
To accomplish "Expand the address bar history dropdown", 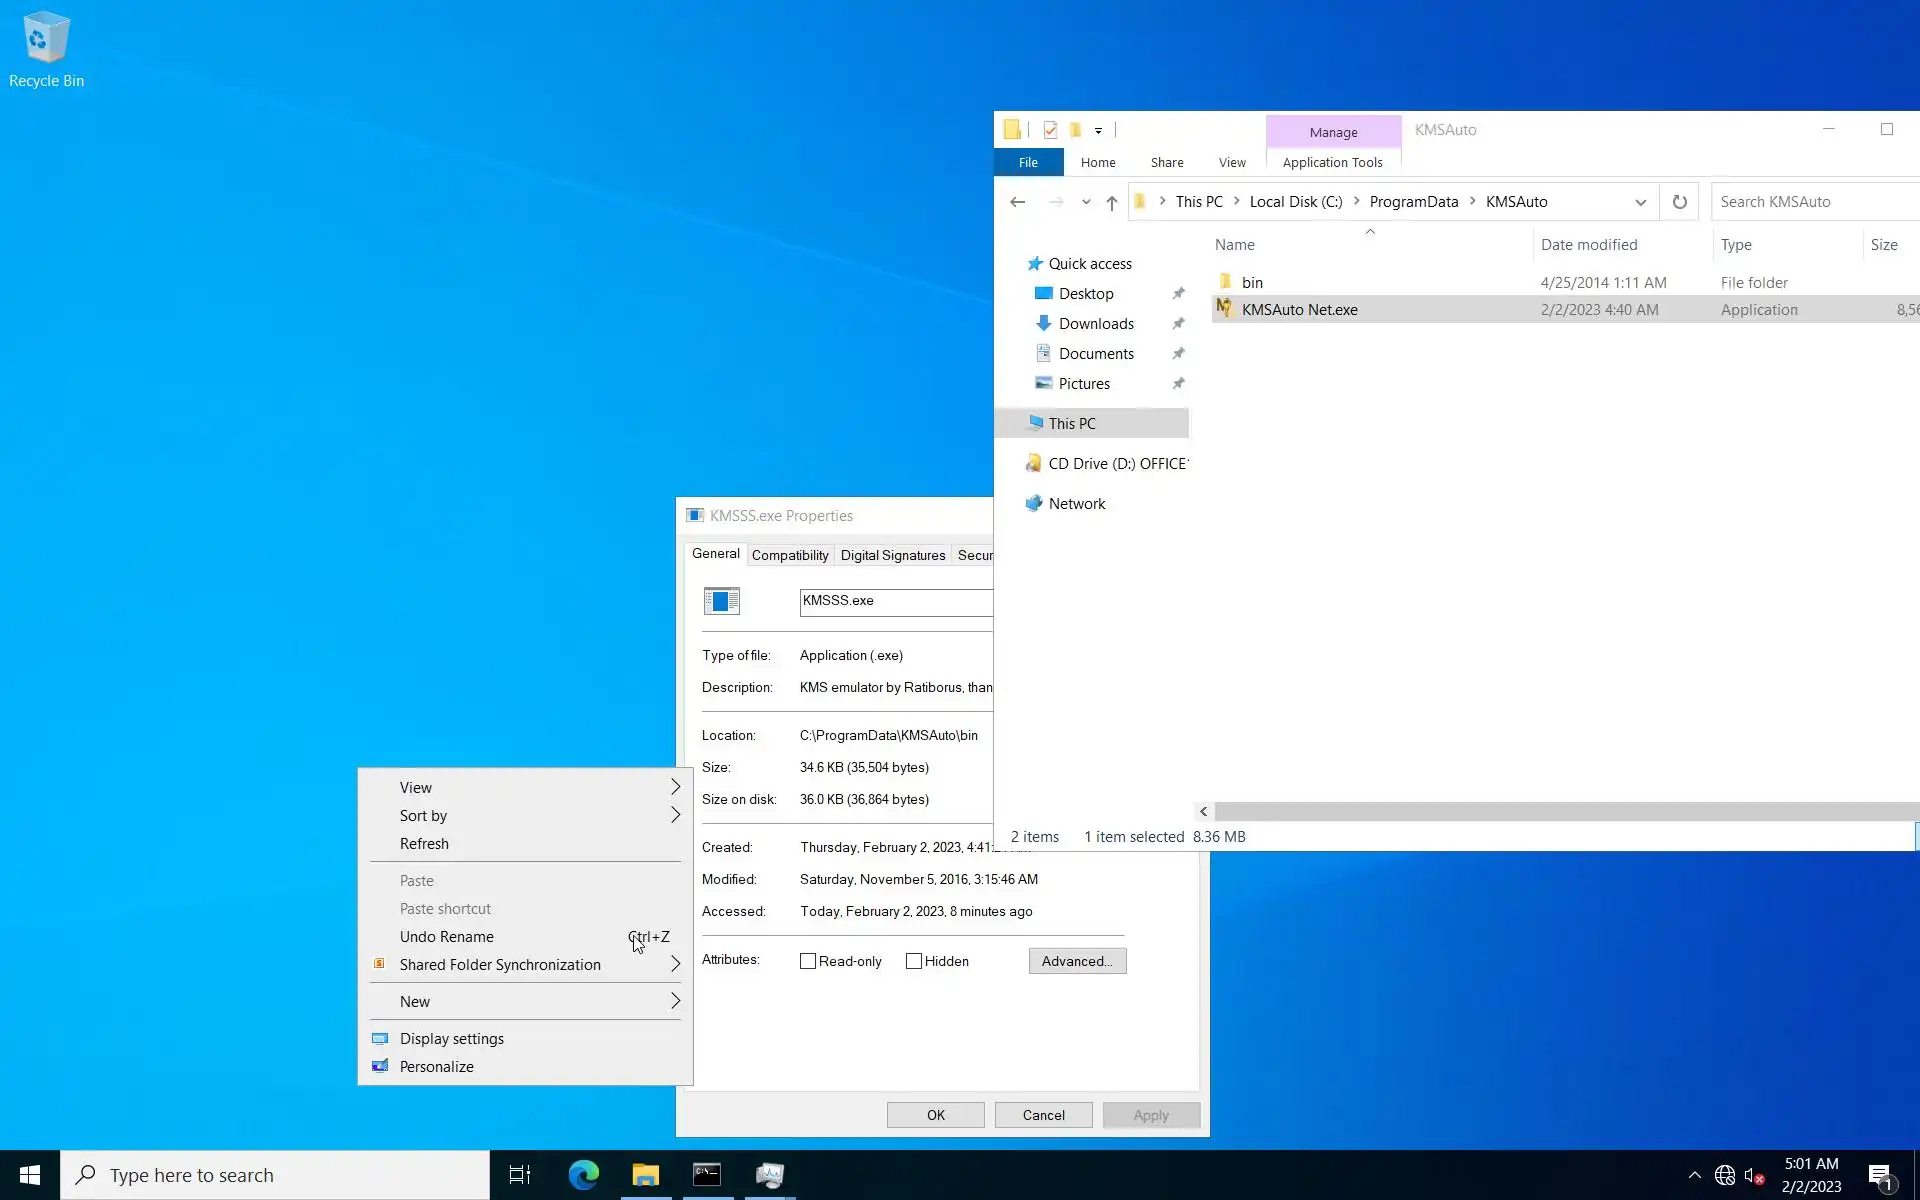I will coord(1640,202).
